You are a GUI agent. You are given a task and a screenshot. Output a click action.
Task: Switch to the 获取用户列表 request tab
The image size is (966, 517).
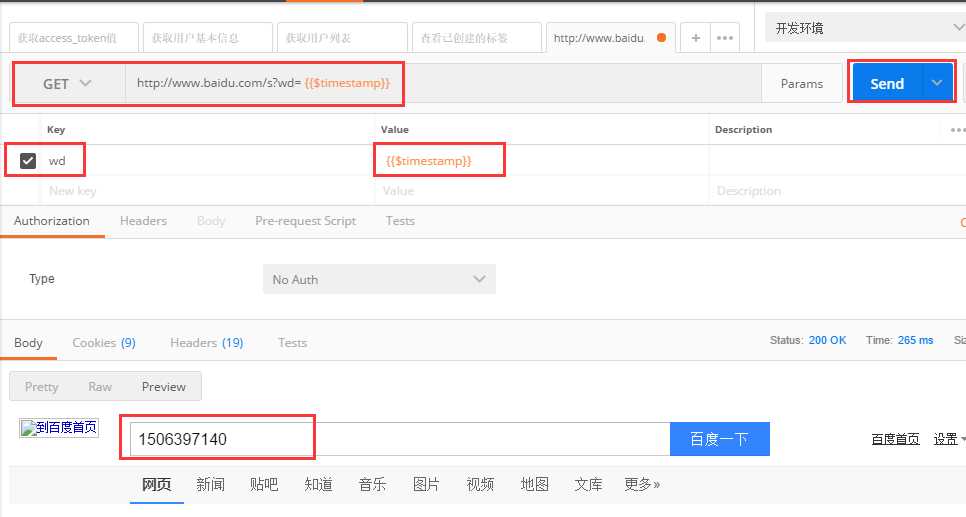point(342,38)
